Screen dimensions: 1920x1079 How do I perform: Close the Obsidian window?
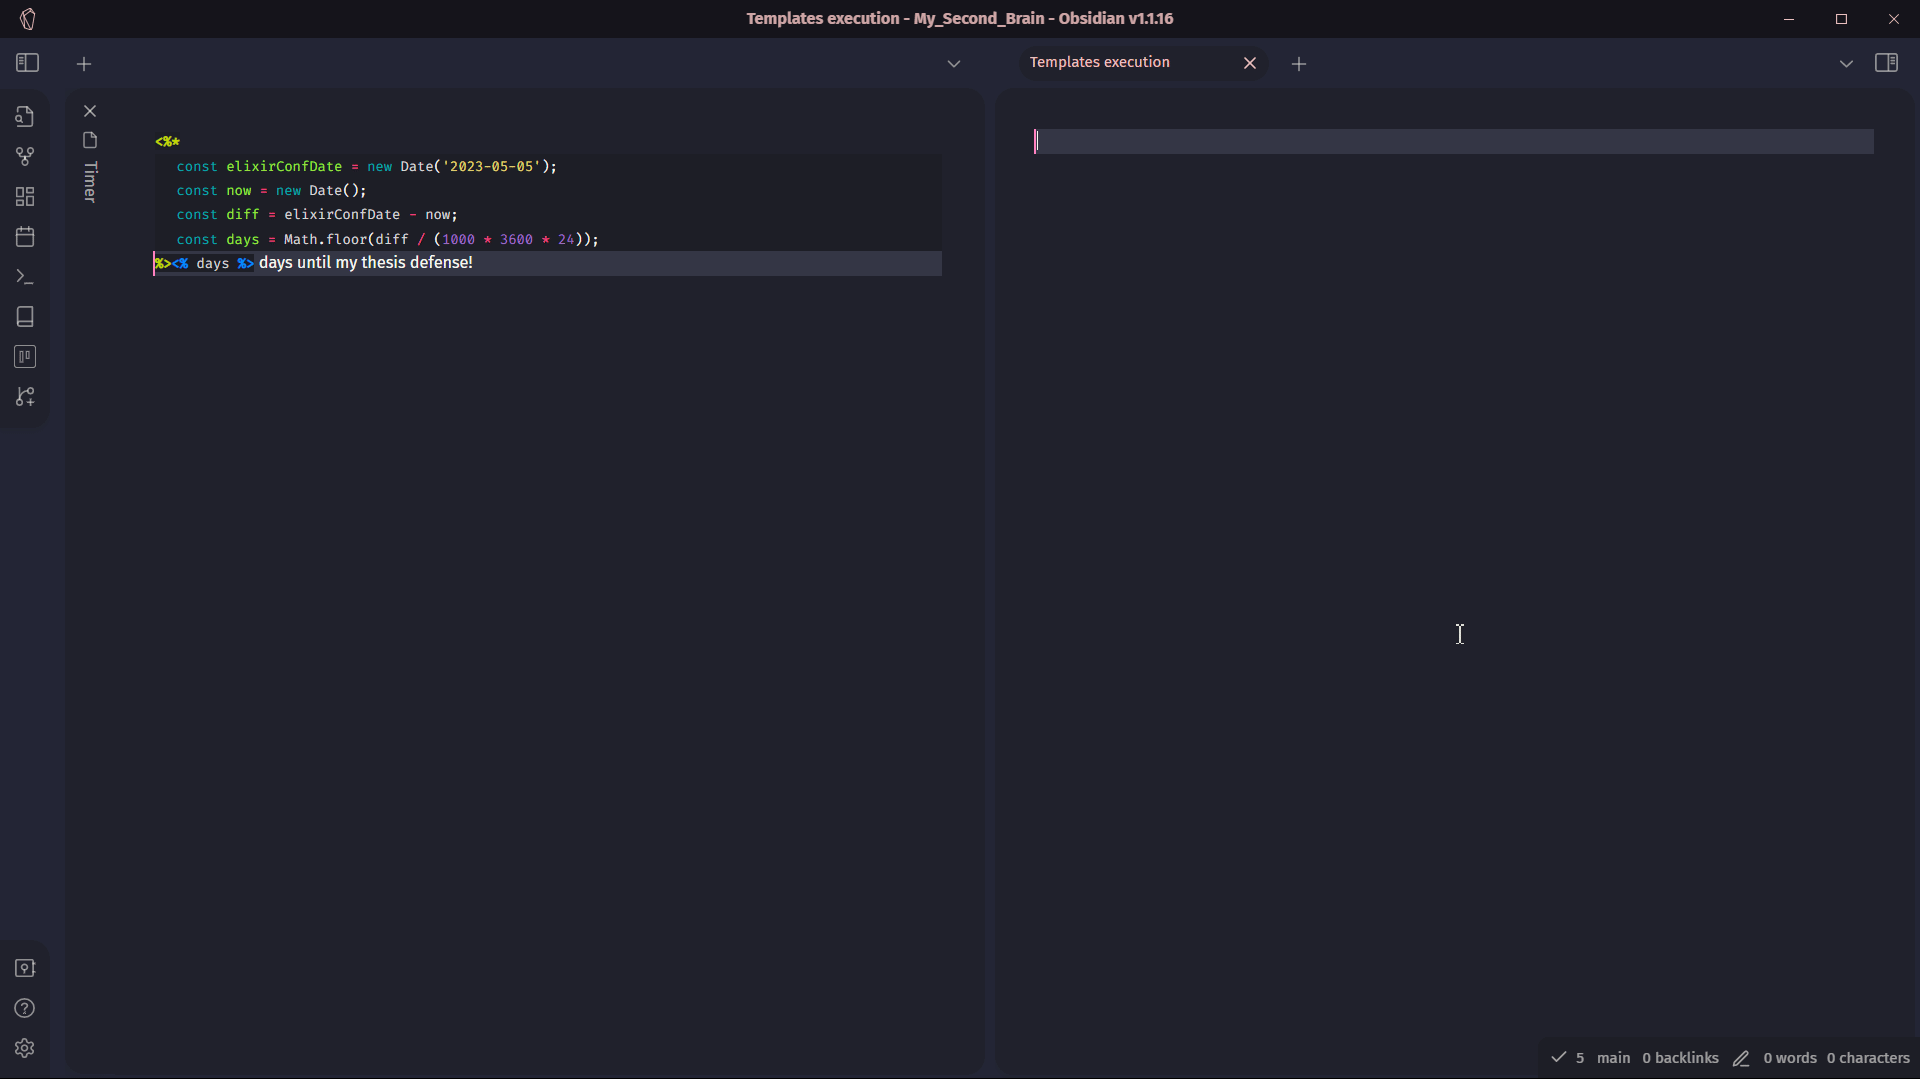click(1893, 19)
